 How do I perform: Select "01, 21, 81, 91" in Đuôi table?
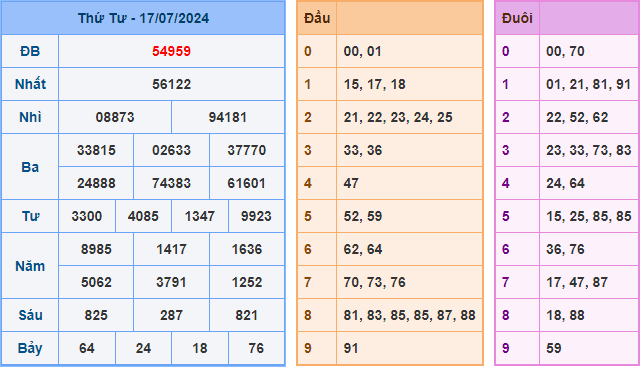(589, 84)
